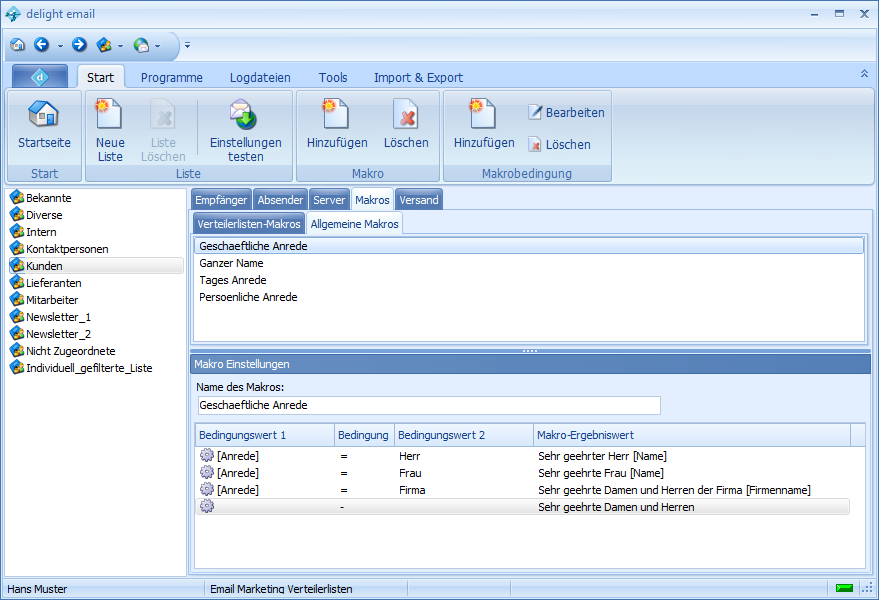Click the small home icon in quick toolbar
This screenshot has height=600, width=879.
click(x=18, y=45)
